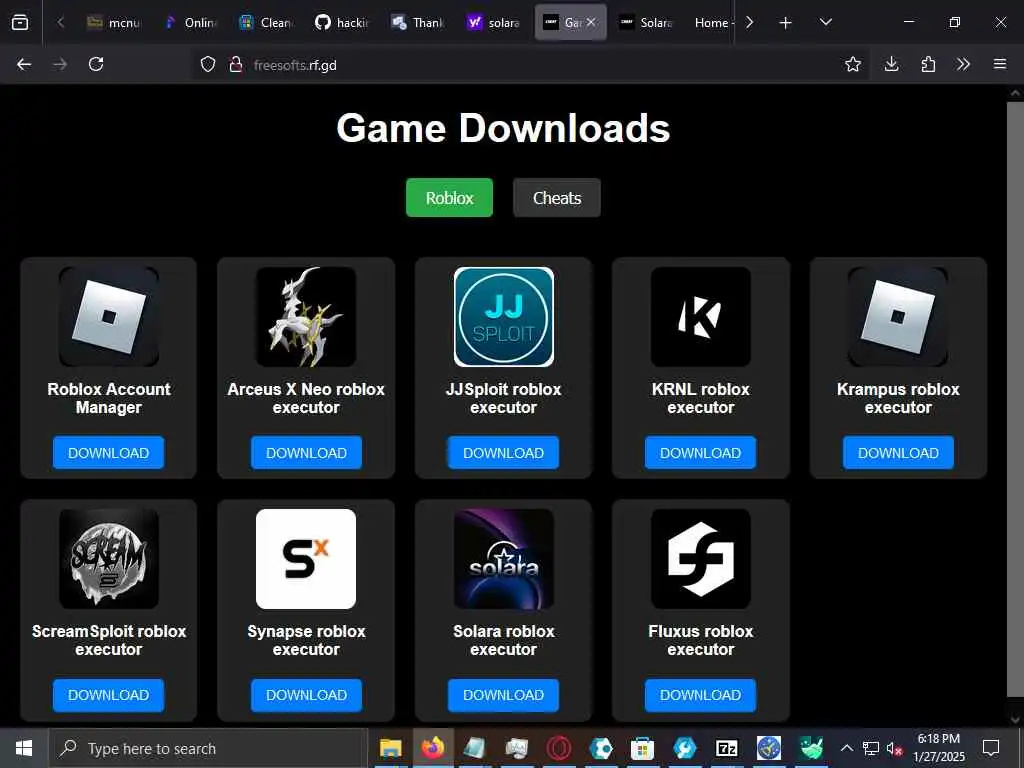Switch to the mcnu tab
Viewport: 1024px width, 768px height.
click(114, 22)
